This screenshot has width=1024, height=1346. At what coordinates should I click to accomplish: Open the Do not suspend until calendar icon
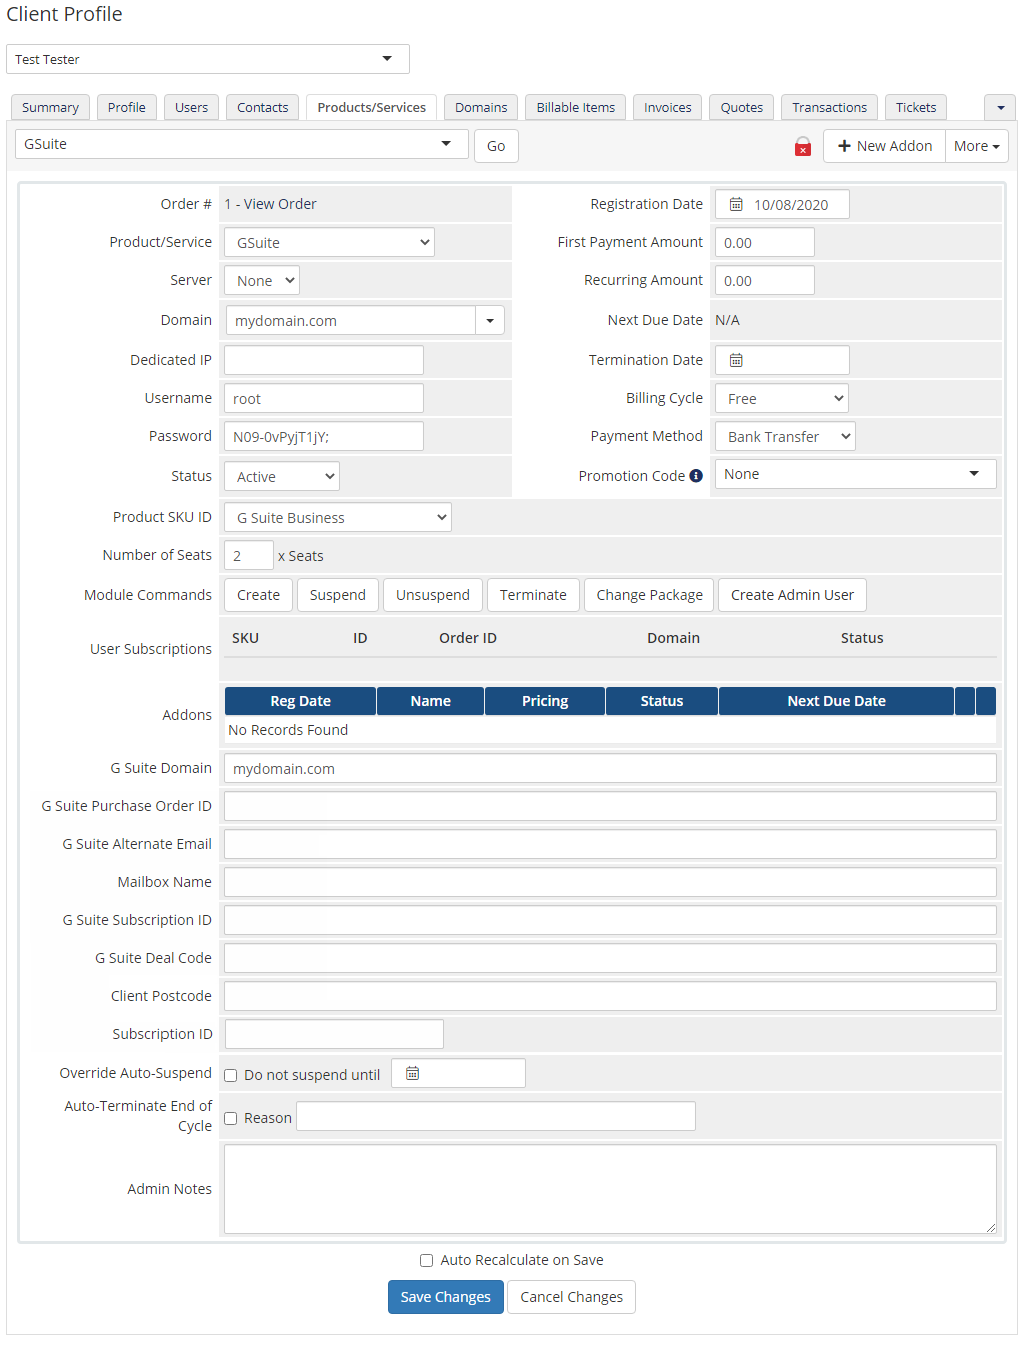click(412, 1073)
